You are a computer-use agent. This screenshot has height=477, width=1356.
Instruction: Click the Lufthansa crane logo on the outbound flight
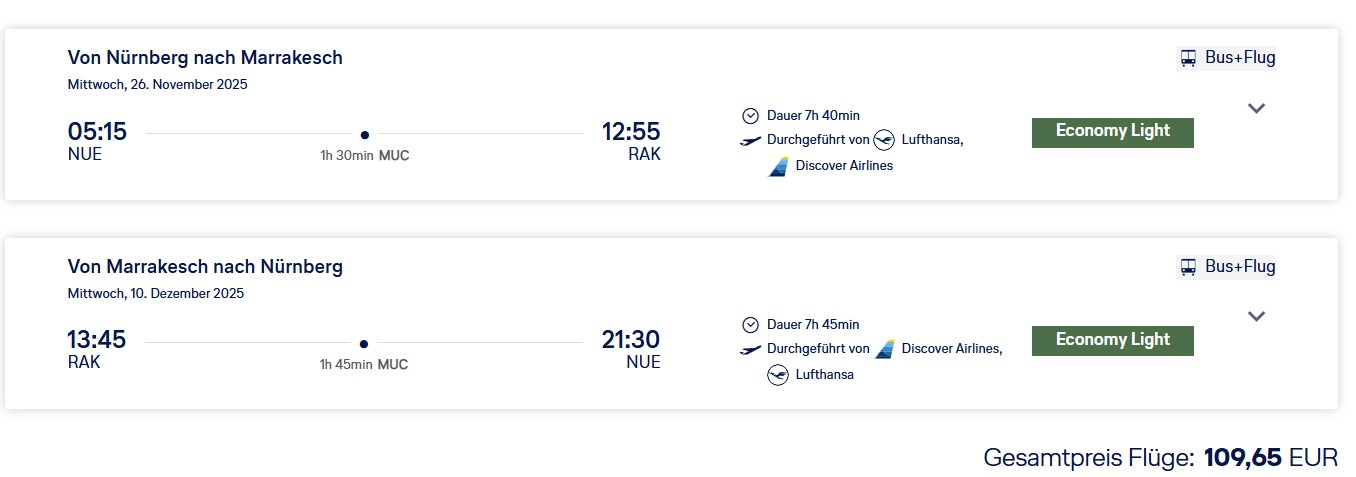coord(884,140)
